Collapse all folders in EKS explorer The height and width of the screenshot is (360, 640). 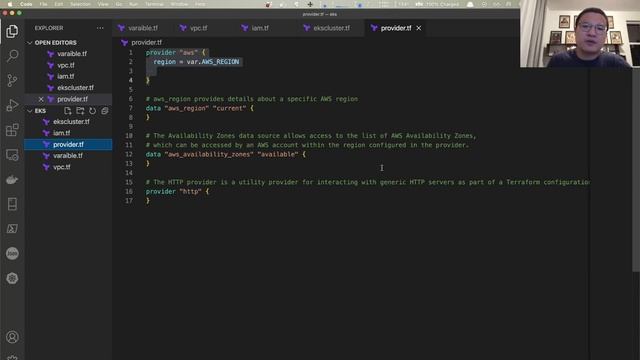tap(105, 111)
